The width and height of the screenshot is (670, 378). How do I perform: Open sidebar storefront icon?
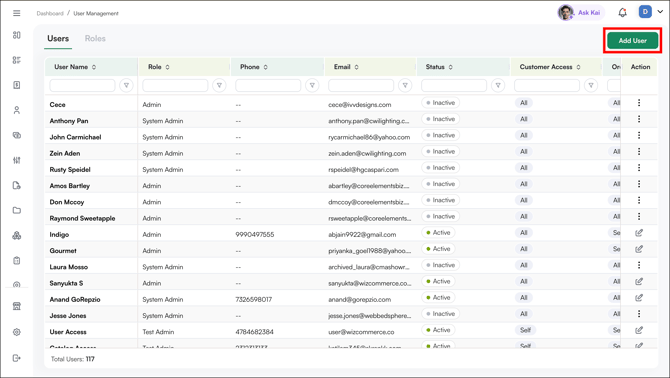tap(17, 306)
